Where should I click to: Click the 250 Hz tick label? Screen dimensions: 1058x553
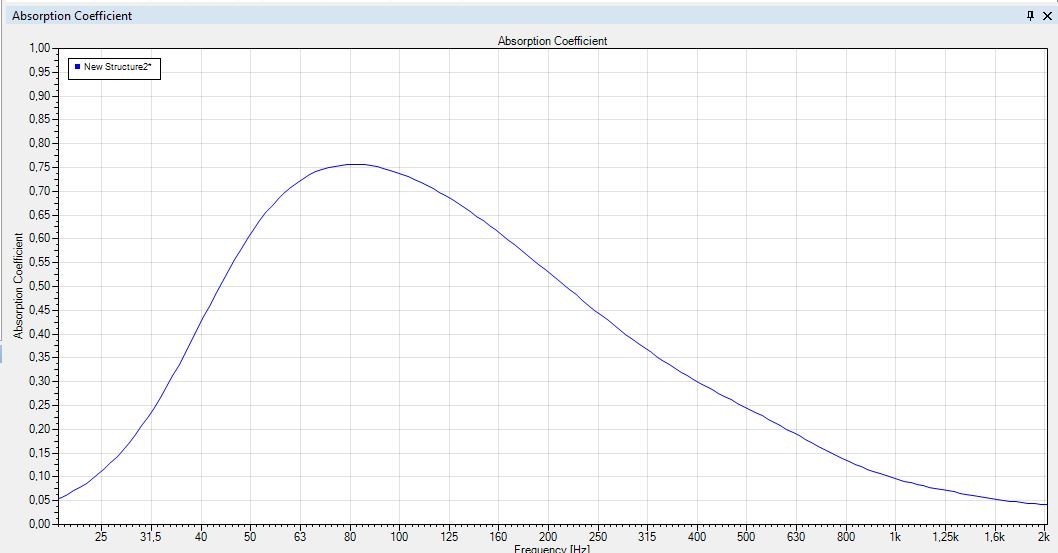pyautogui.click(x=598, y=537)
